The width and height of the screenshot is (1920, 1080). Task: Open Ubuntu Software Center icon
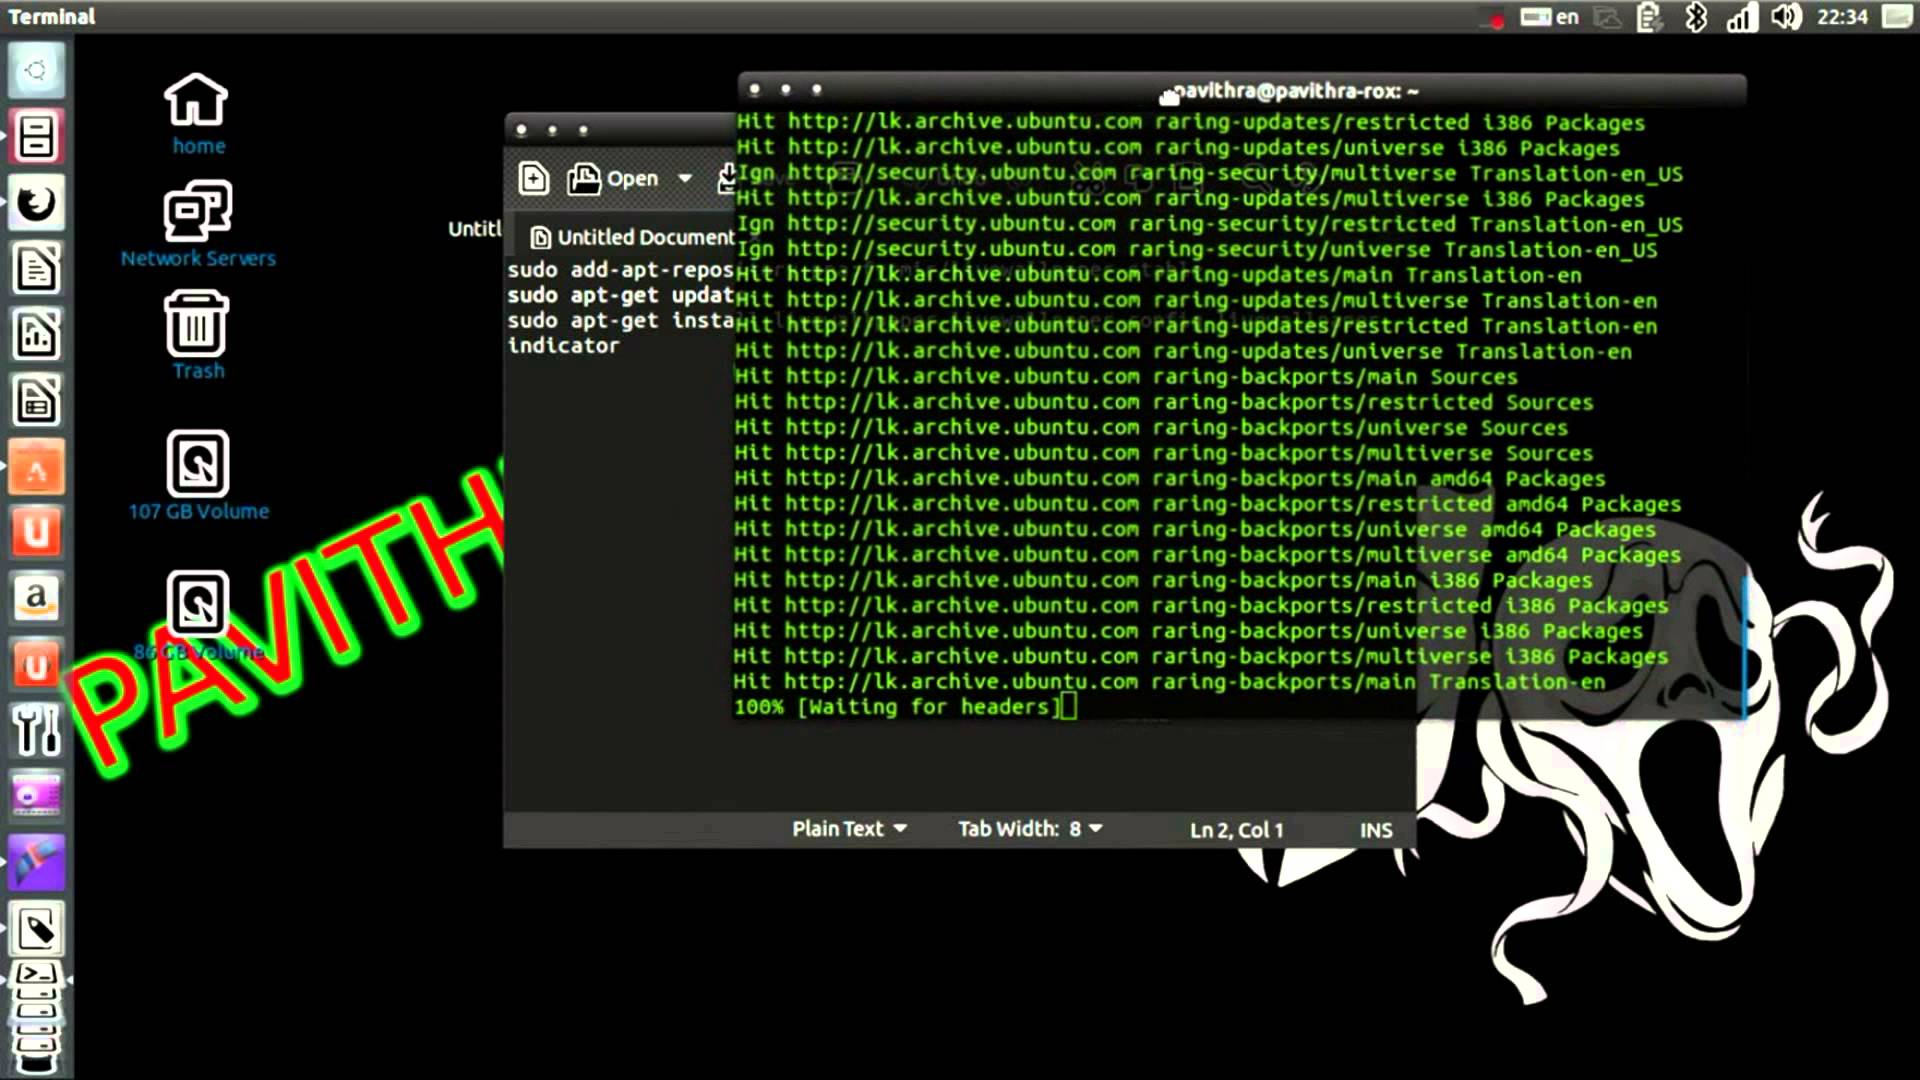pyautogui.click(x=36, y=467)
